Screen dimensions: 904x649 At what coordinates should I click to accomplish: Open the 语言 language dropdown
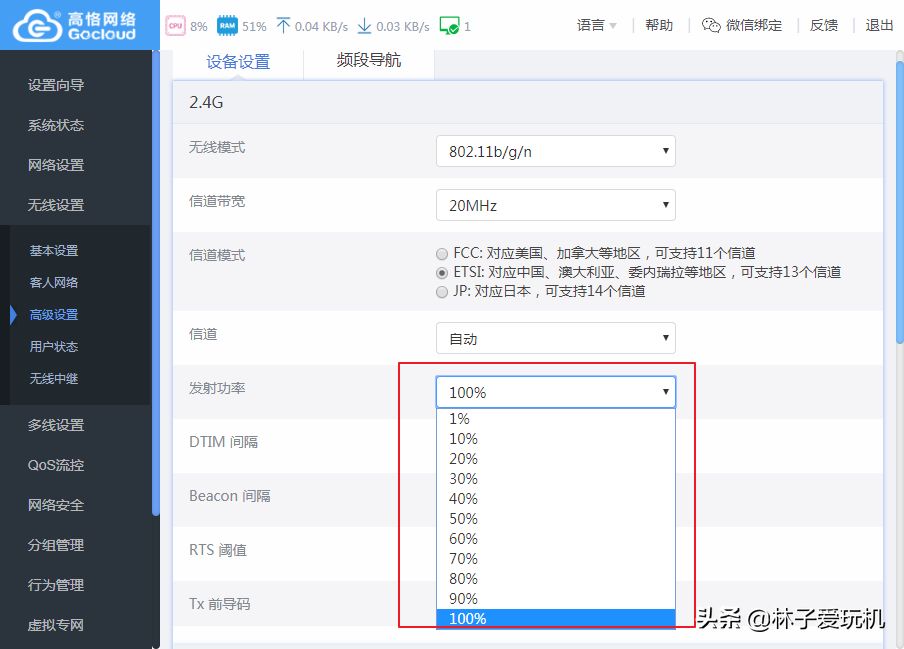click(596, 25)
